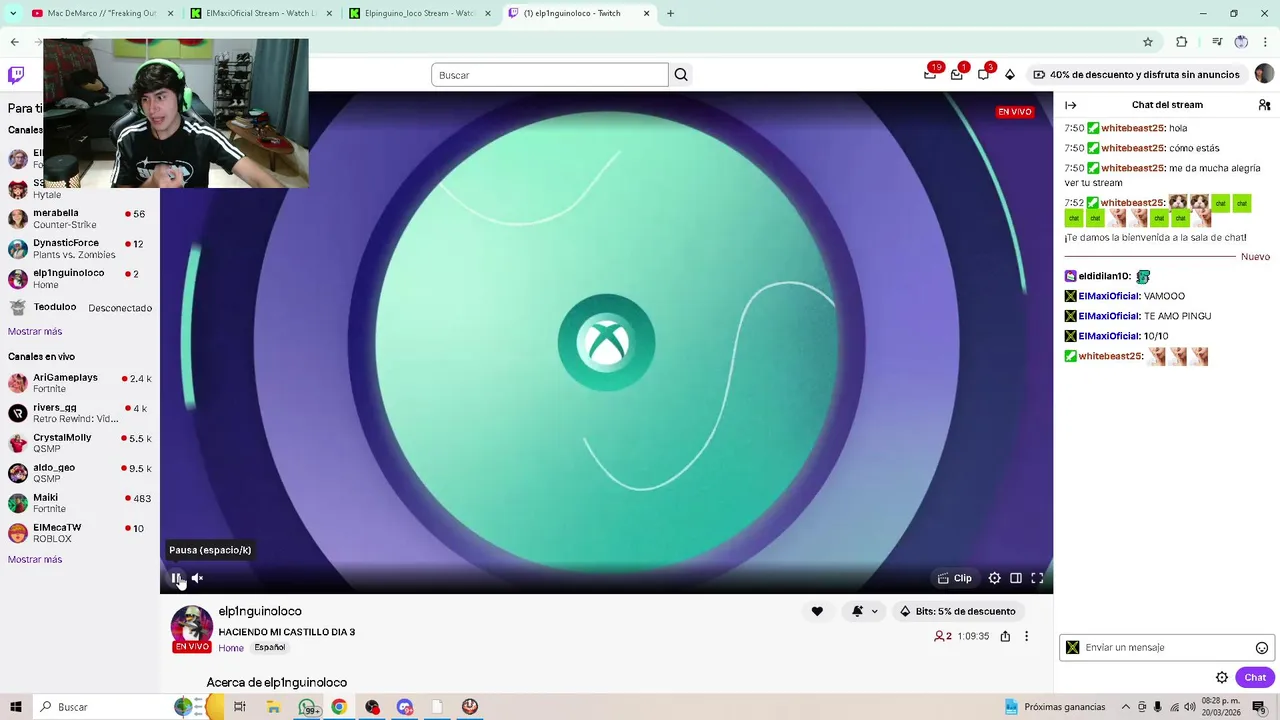The height and width of the screenshot is (720, 1280).
Task: Pause the live stream video
Action: coord(176,578)
